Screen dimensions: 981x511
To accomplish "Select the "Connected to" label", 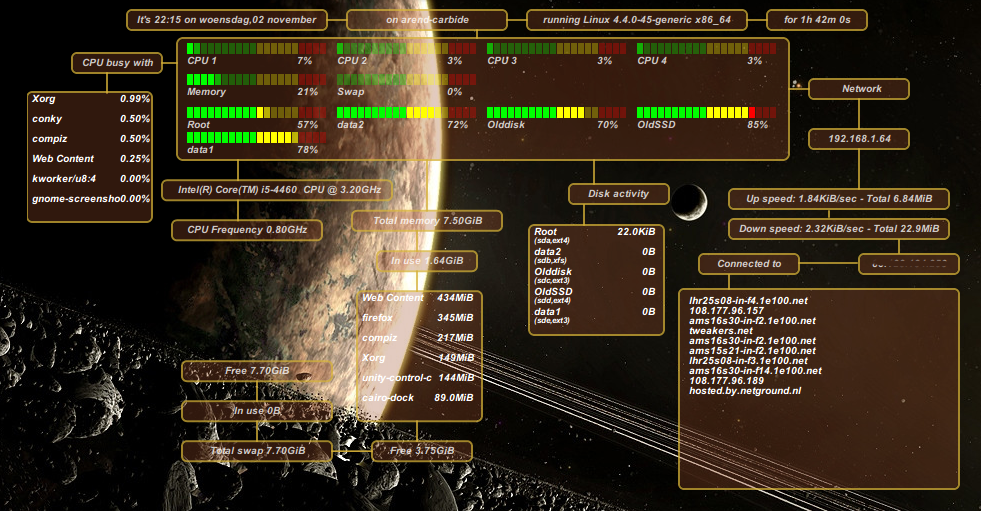I will (x=749, y=264).
